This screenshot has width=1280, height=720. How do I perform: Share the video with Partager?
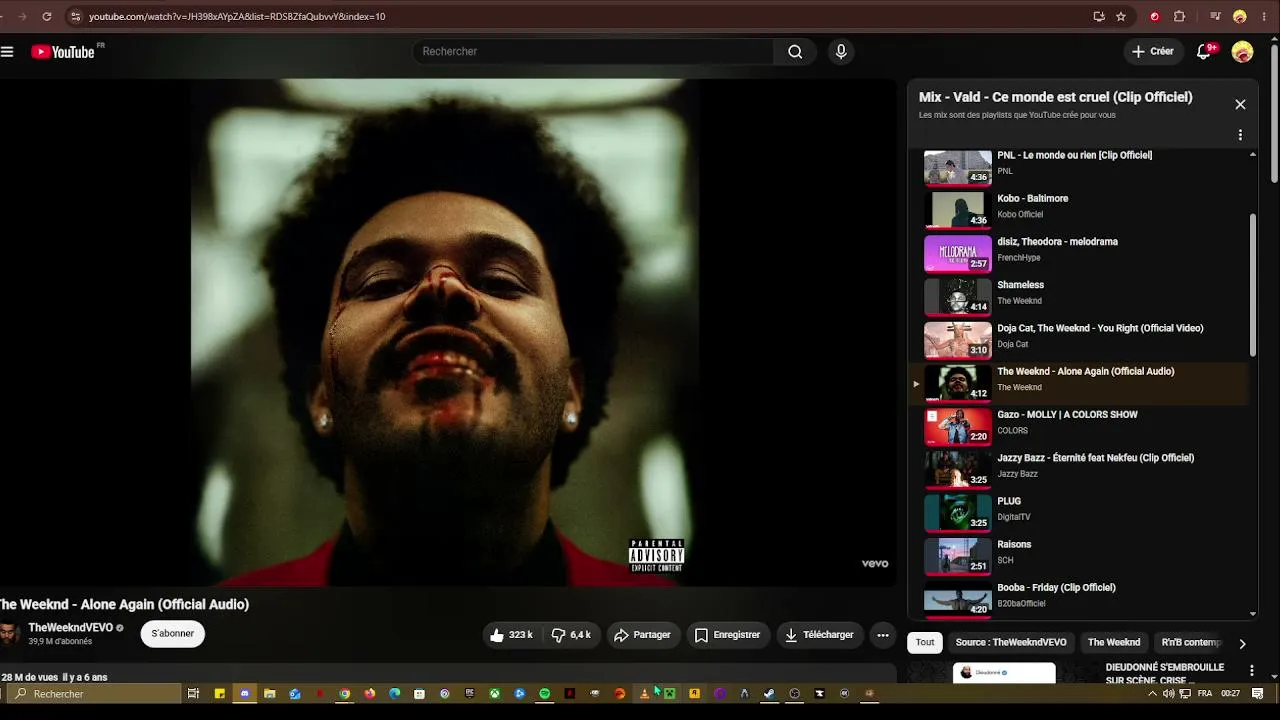tap(642, 635)
